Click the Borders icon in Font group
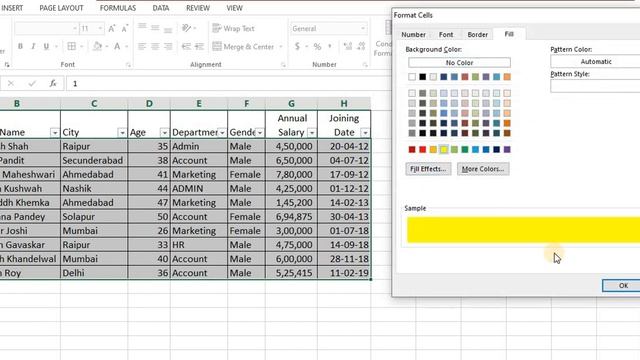Image resolution: width=640 pixels, height=360 pixels. point(71,46)
